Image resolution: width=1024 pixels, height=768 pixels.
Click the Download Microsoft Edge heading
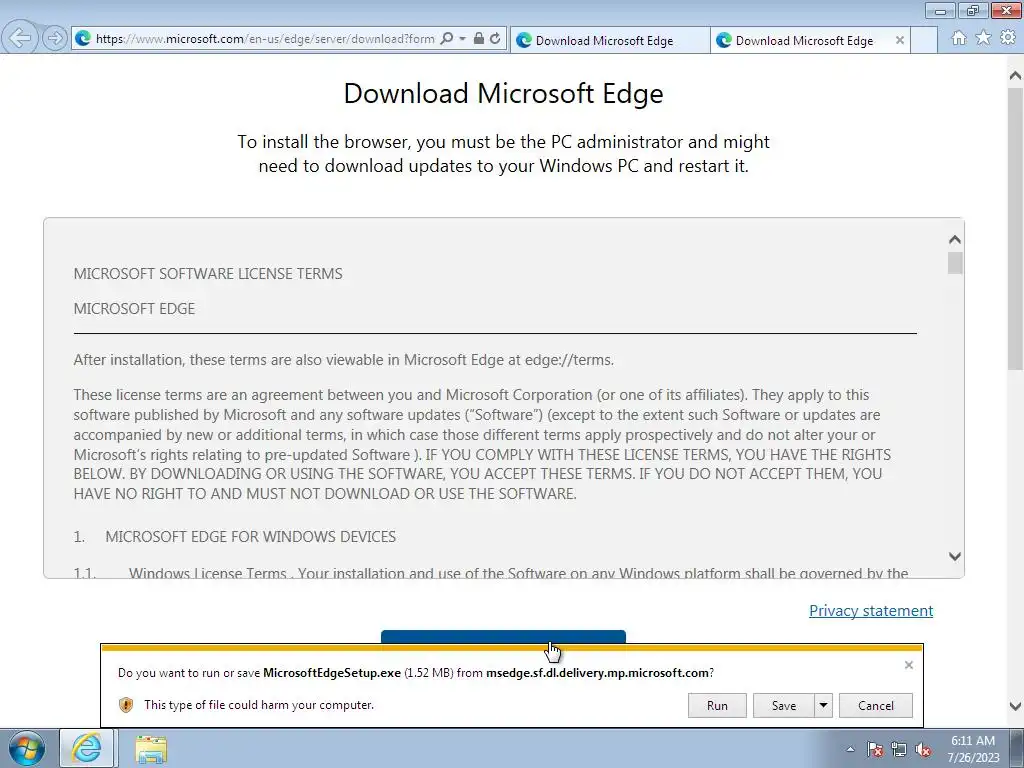click(x=504, y=93)
